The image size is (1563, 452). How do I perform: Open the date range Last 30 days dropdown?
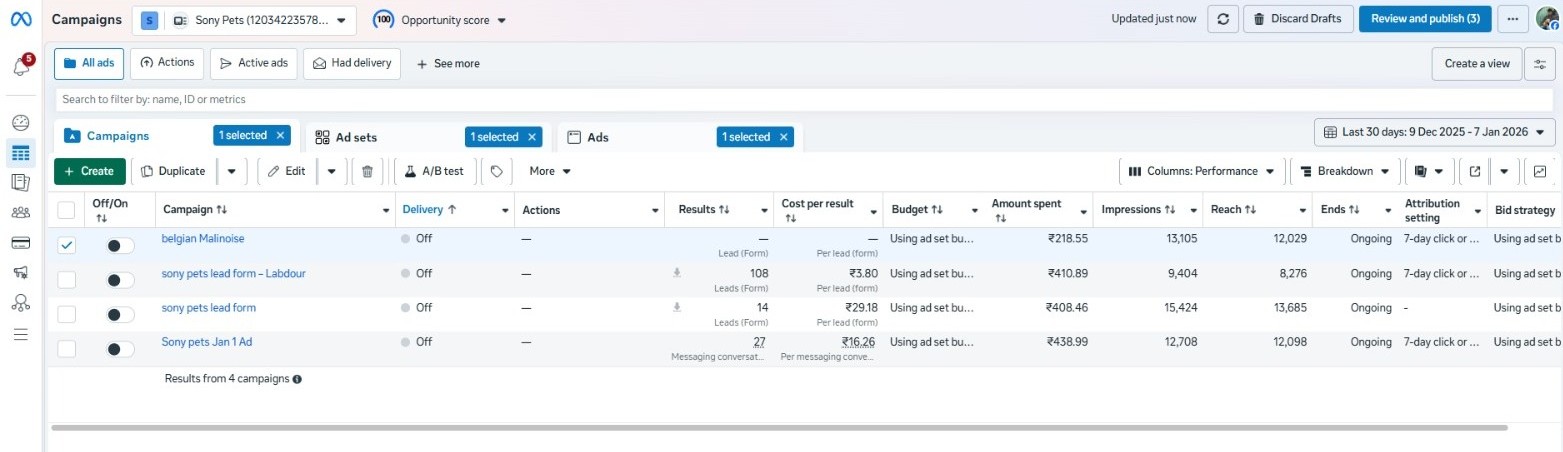click(1435, 132)
